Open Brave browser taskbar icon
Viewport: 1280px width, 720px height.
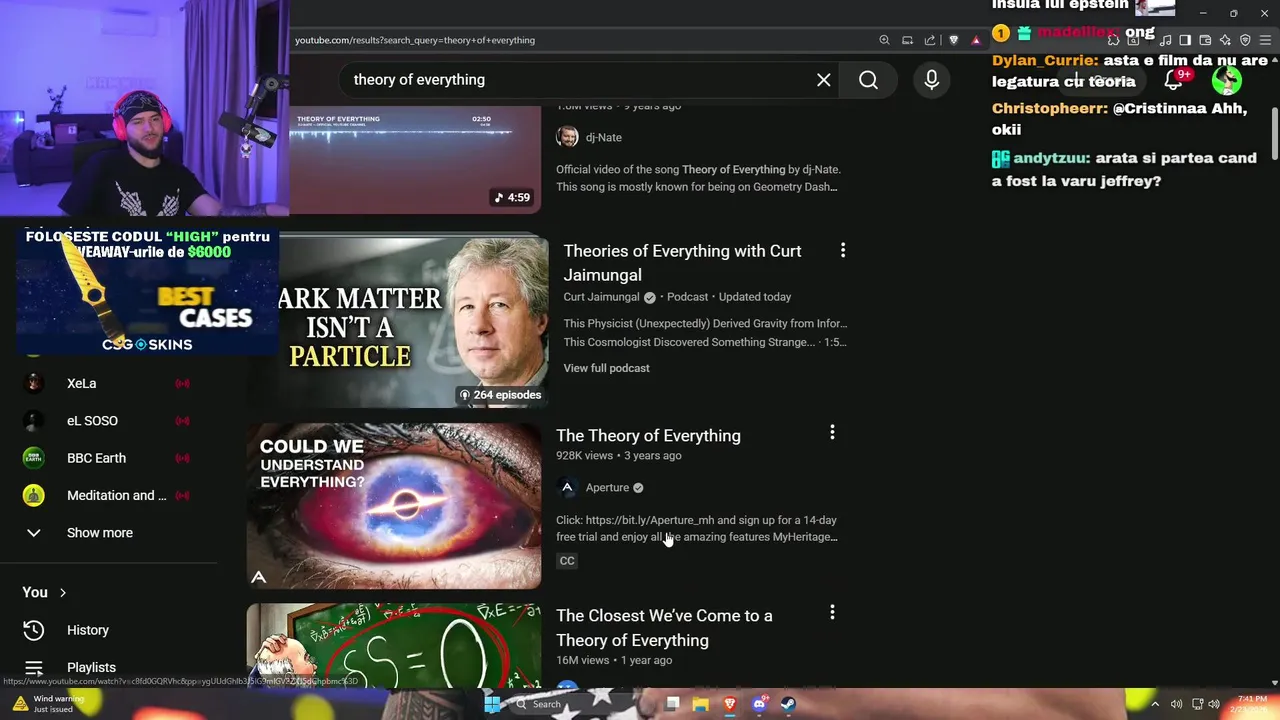pyautogui.click(x=730, y=704)
